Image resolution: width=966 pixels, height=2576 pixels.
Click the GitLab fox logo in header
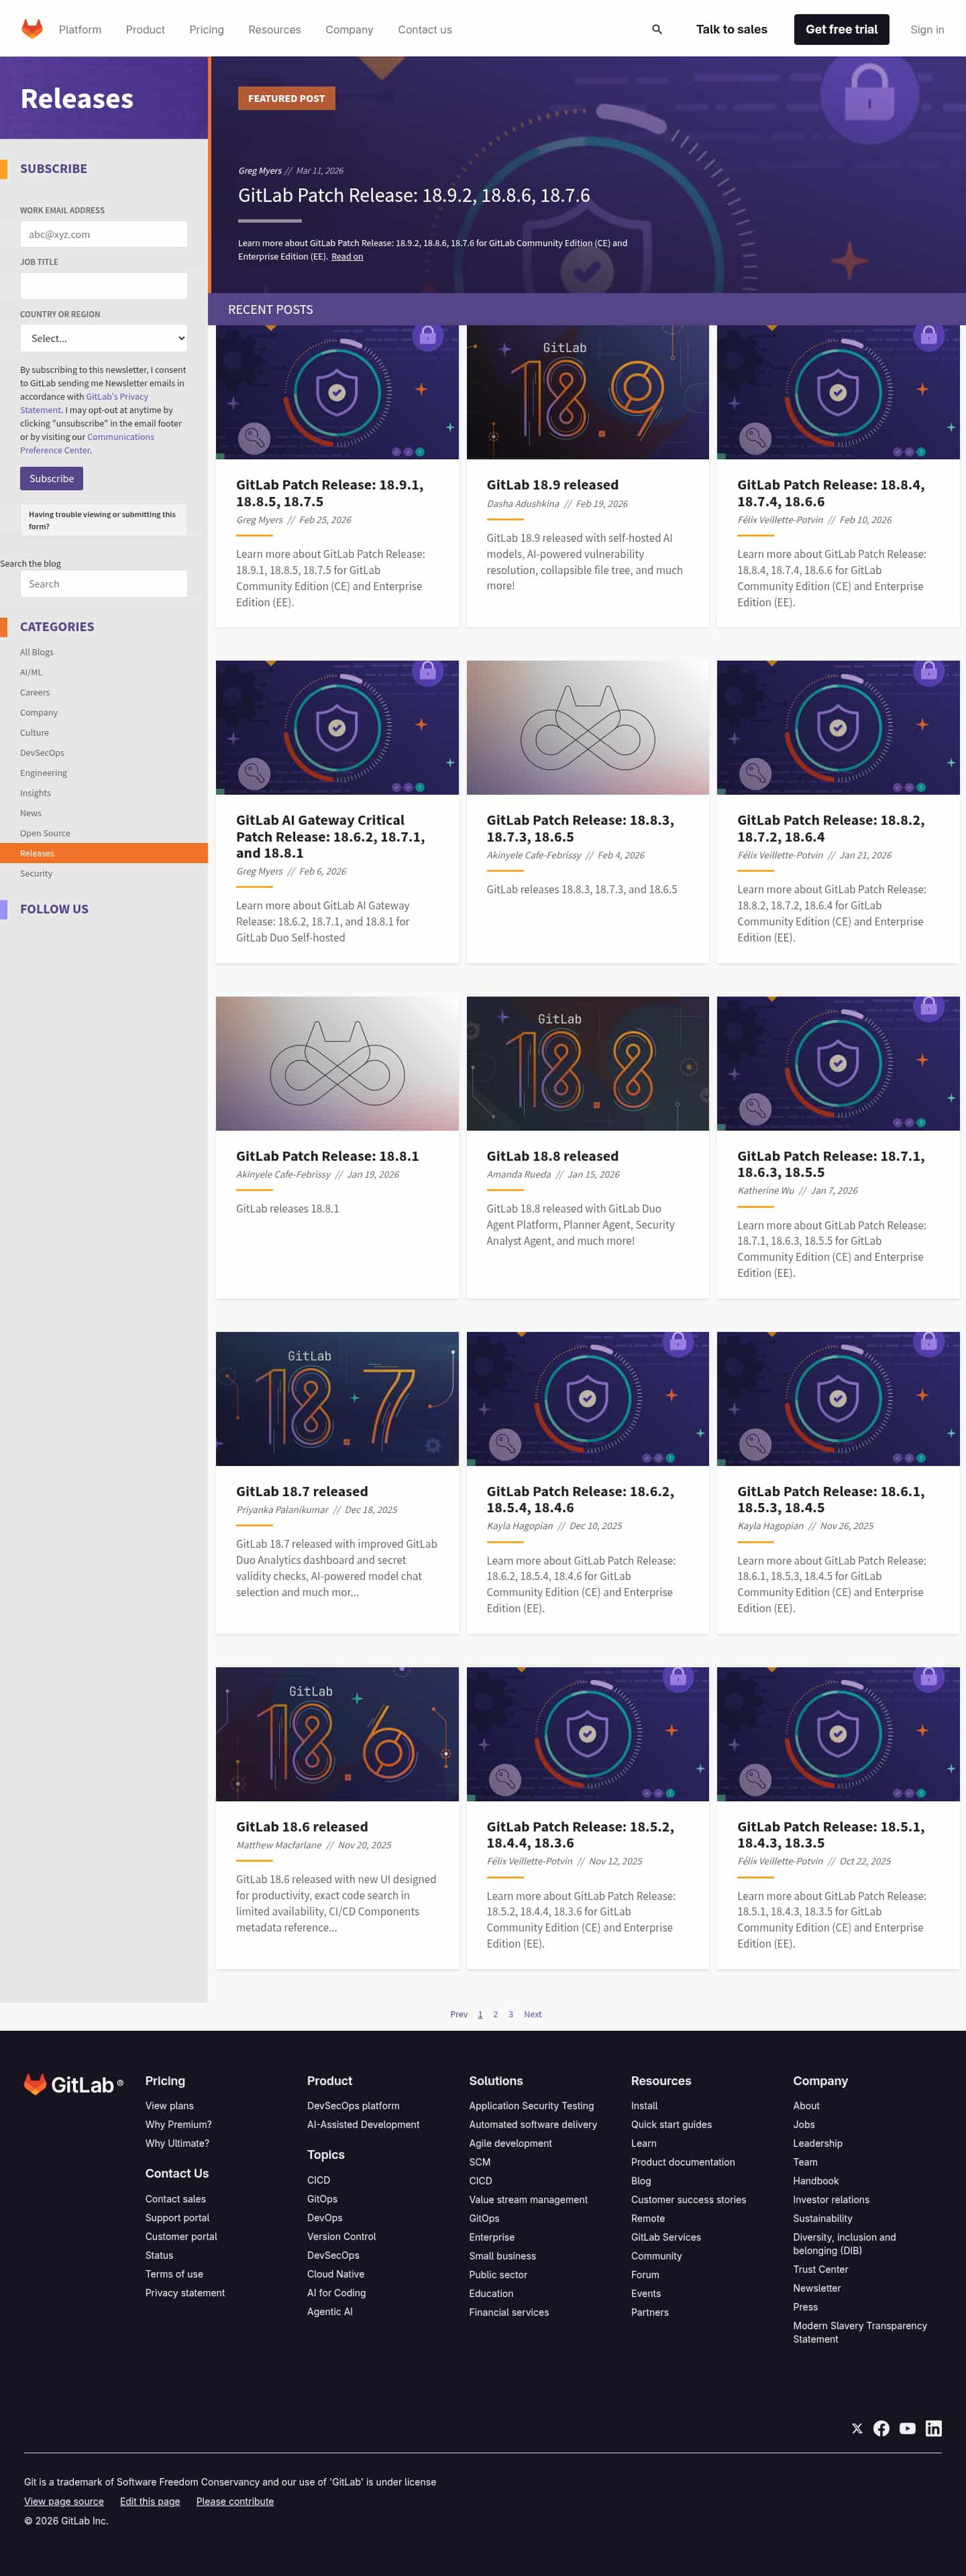pos(32,29)
